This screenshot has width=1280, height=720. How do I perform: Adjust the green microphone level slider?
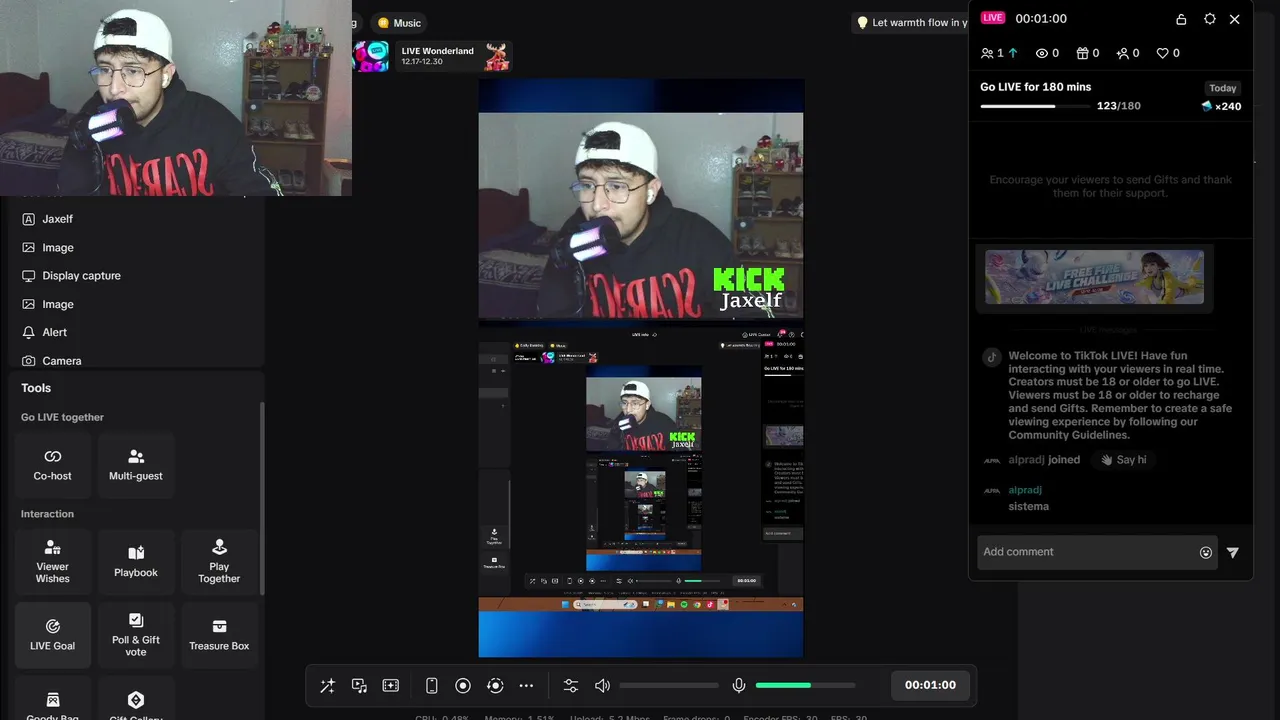point(805,686)
